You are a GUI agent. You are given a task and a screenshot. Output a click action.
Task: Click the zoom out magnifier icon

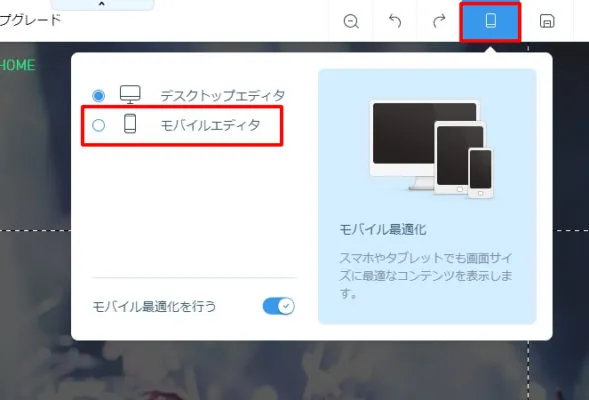point(351,21)
